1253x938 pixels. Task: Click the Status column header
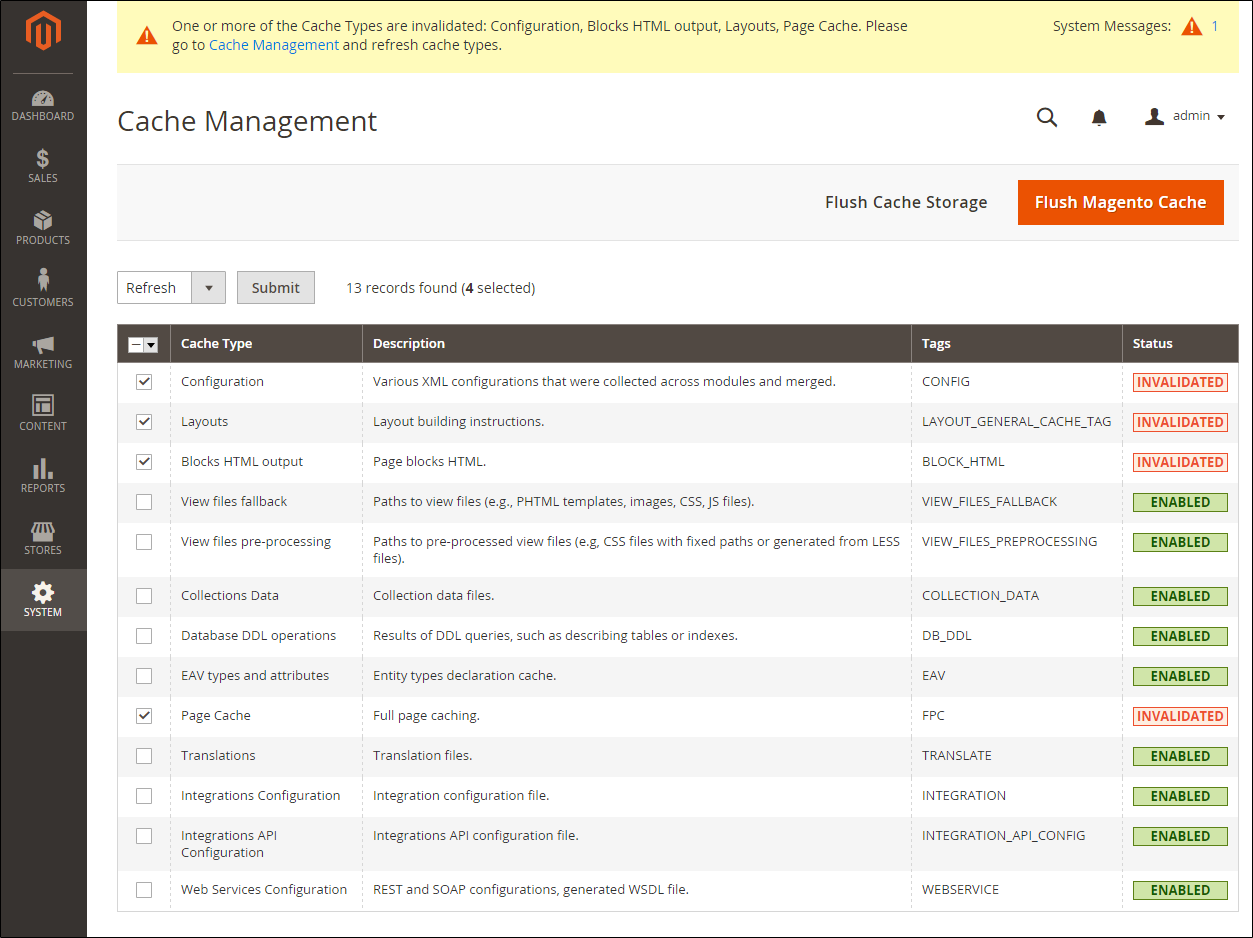pyautogui.click(x=1180, y=343)
